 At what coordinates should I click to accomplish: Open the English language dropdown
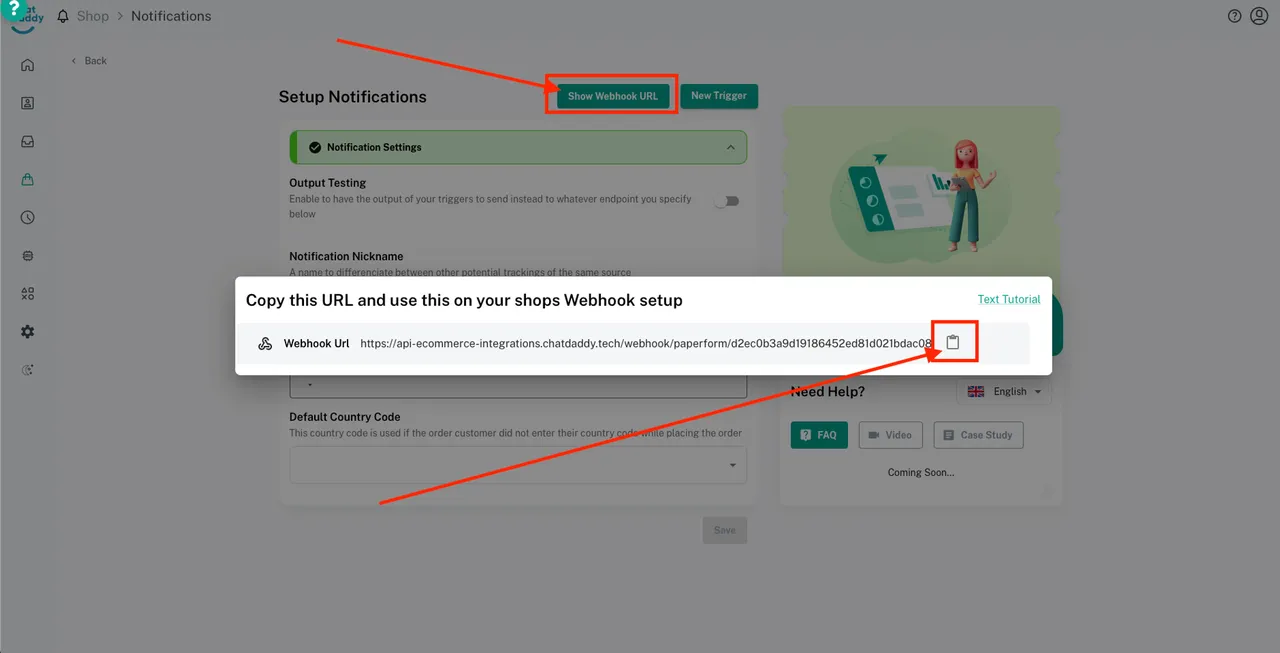click(x=1004, y=391)
